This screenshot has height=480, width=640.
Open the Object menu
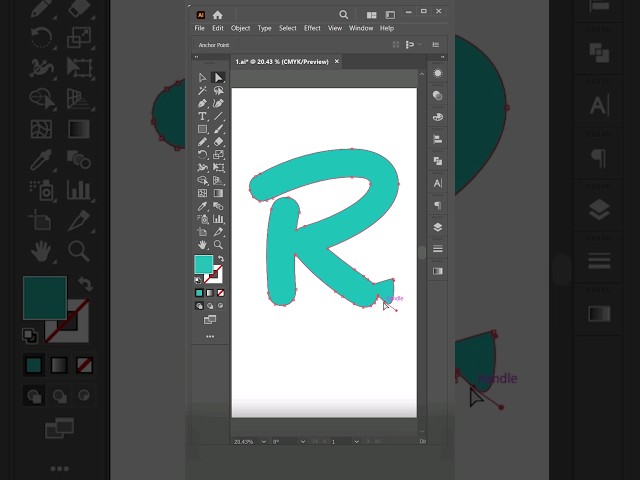[x=240, y=28]
